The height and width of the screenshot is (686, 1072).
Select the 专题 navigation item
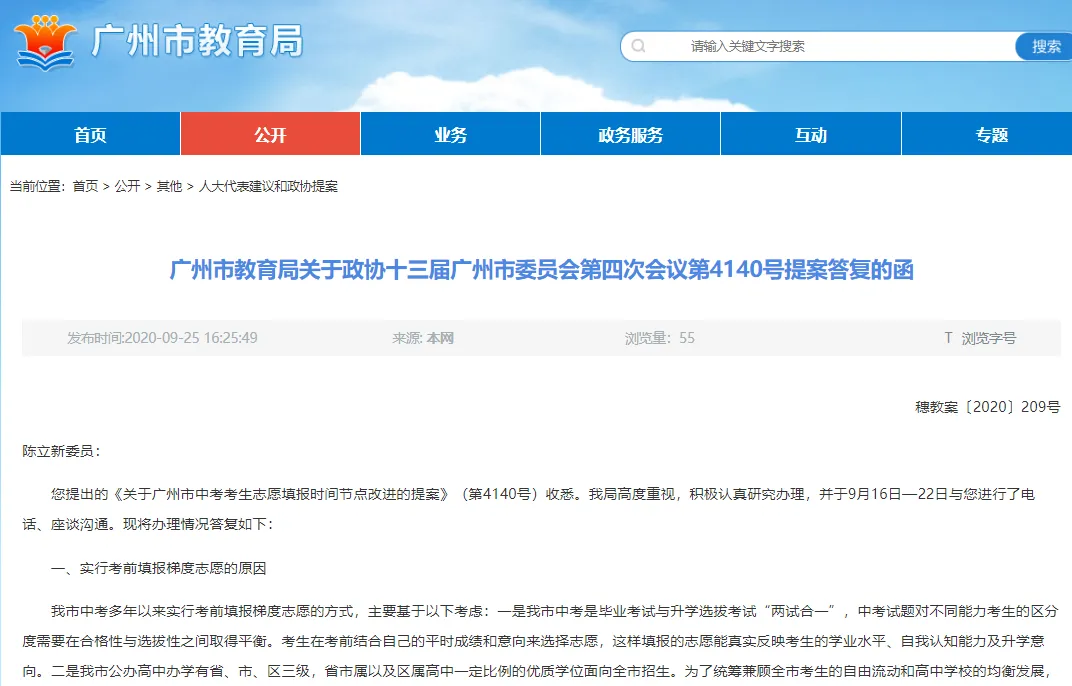[x=988, y=134]
